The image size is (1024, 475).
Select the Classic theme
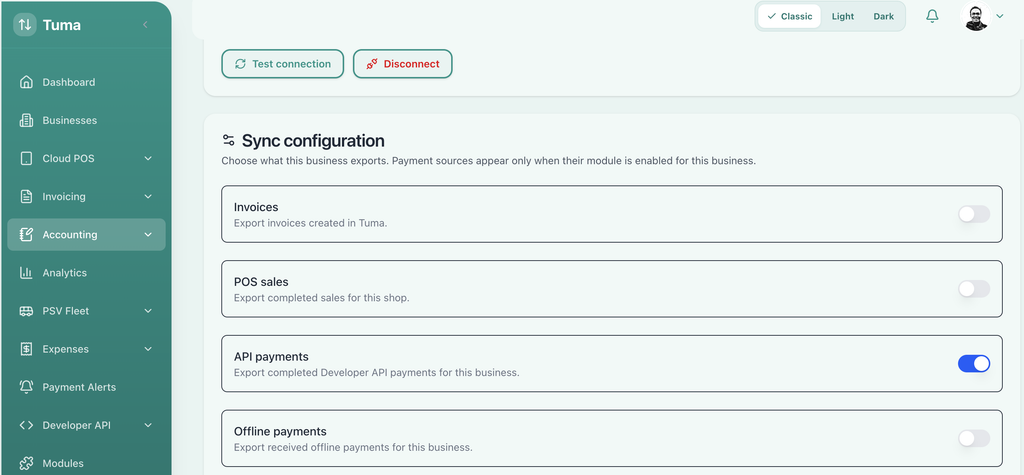pos(789,16)
